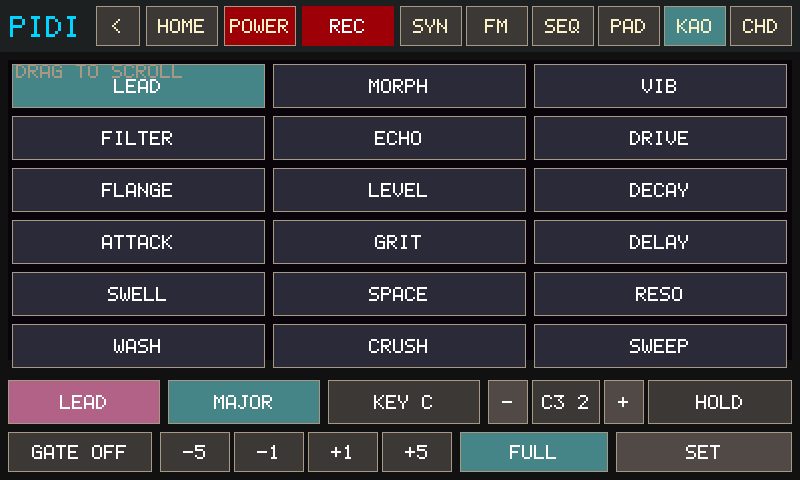Screen dimensions: 800x480
Task: Click the -5 step button
Action: tap(195, 452)
